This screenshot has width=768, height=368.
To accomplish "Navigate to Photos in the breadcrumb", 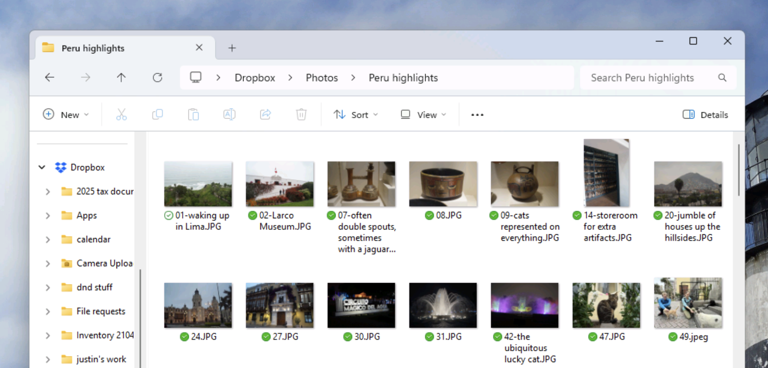I will click(322, 77).
